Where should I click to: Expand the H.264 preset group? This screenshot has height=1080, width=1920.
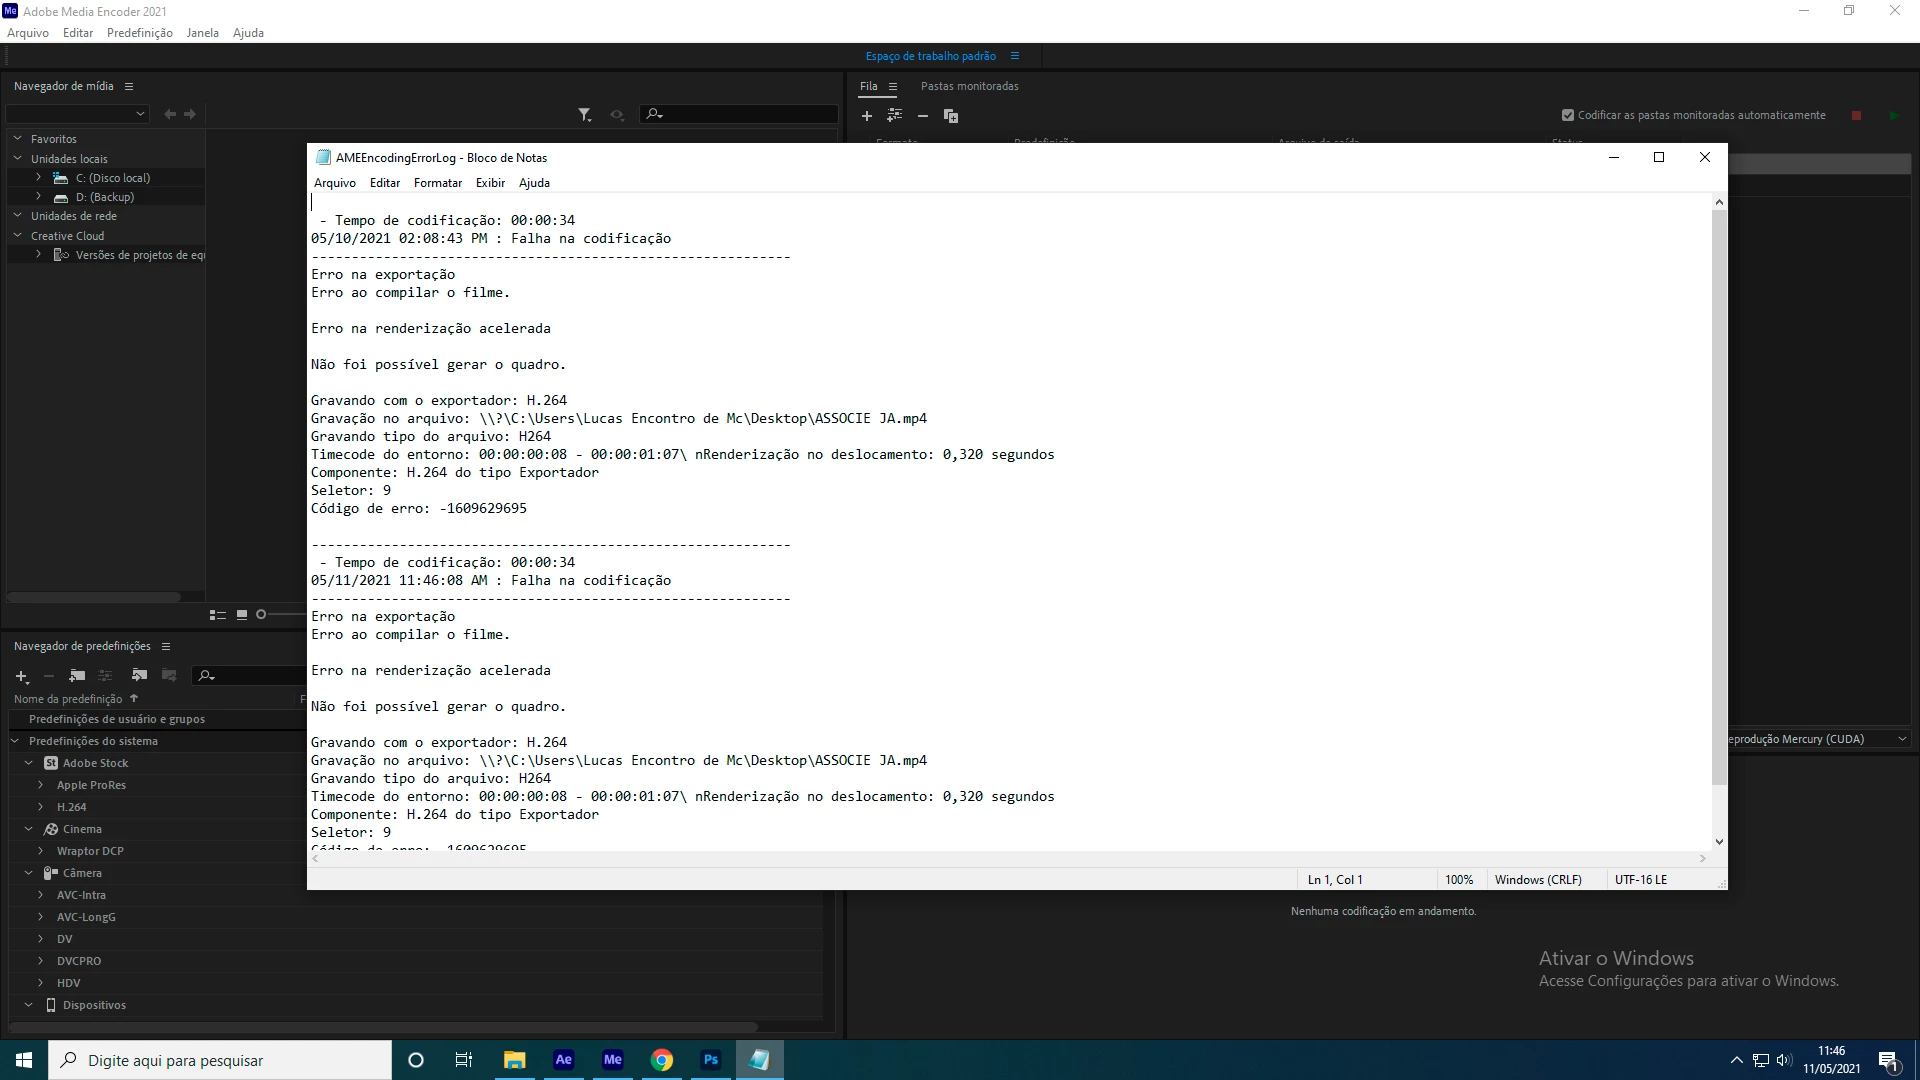[40, 807]
